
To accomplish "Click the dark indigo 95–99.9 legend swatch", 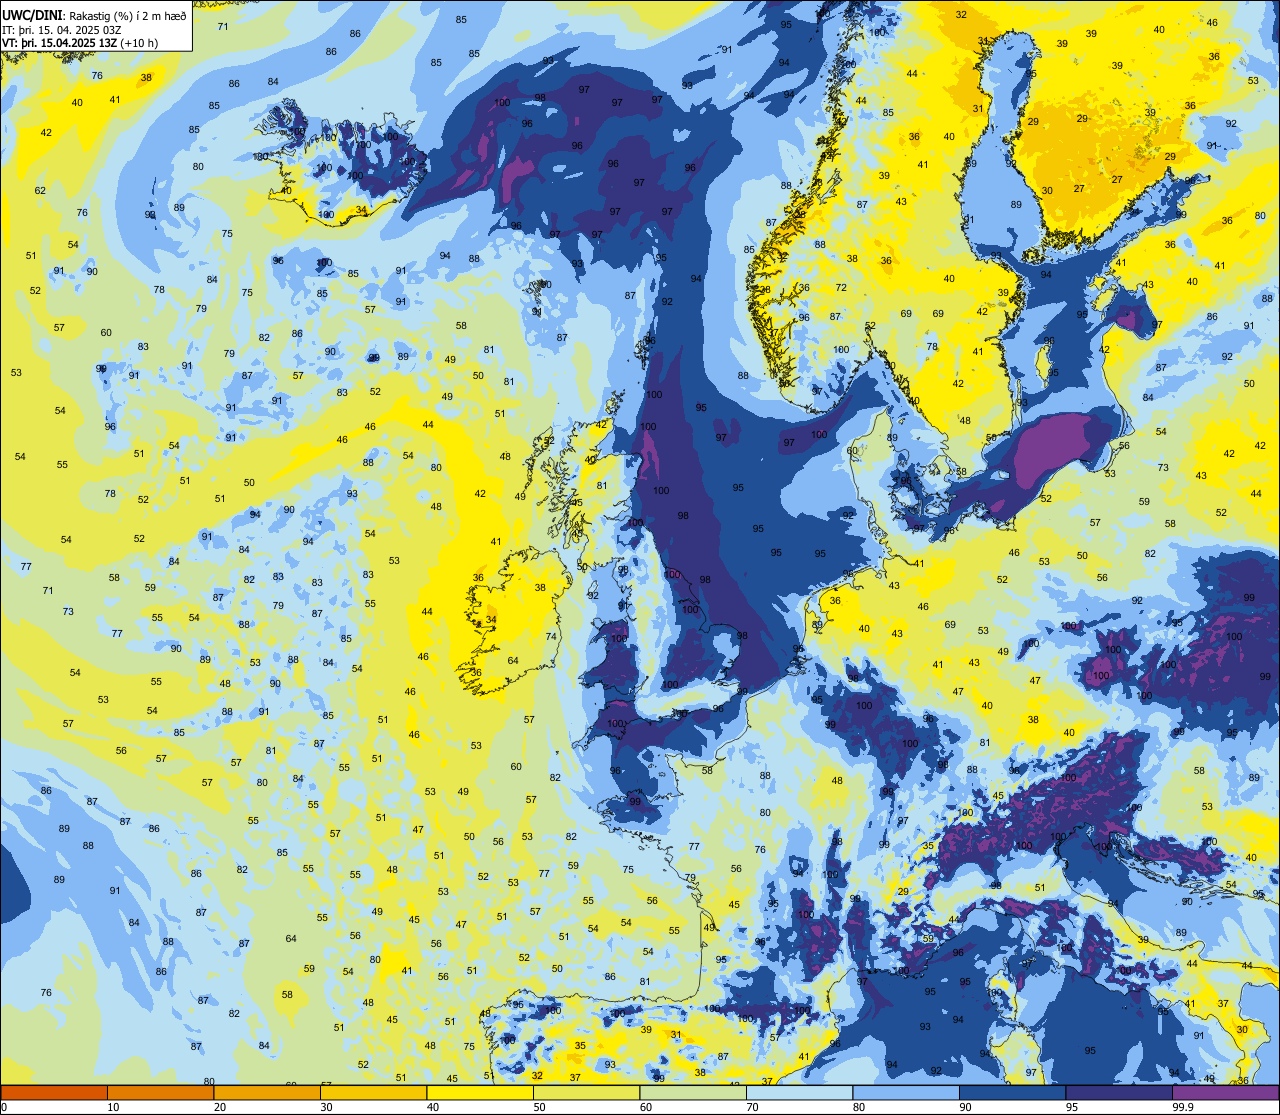I will pos(1119,1092).
